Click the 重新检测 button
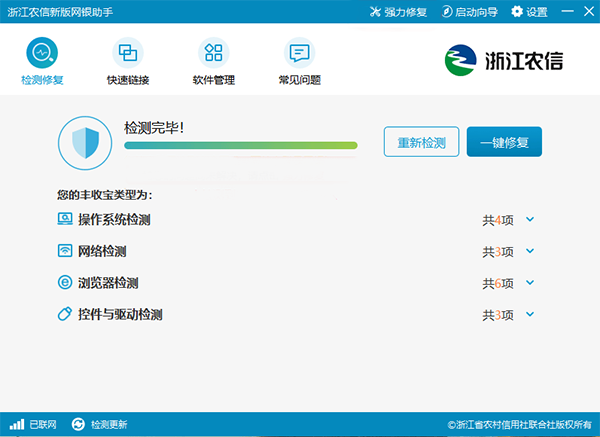 point(421,142)
